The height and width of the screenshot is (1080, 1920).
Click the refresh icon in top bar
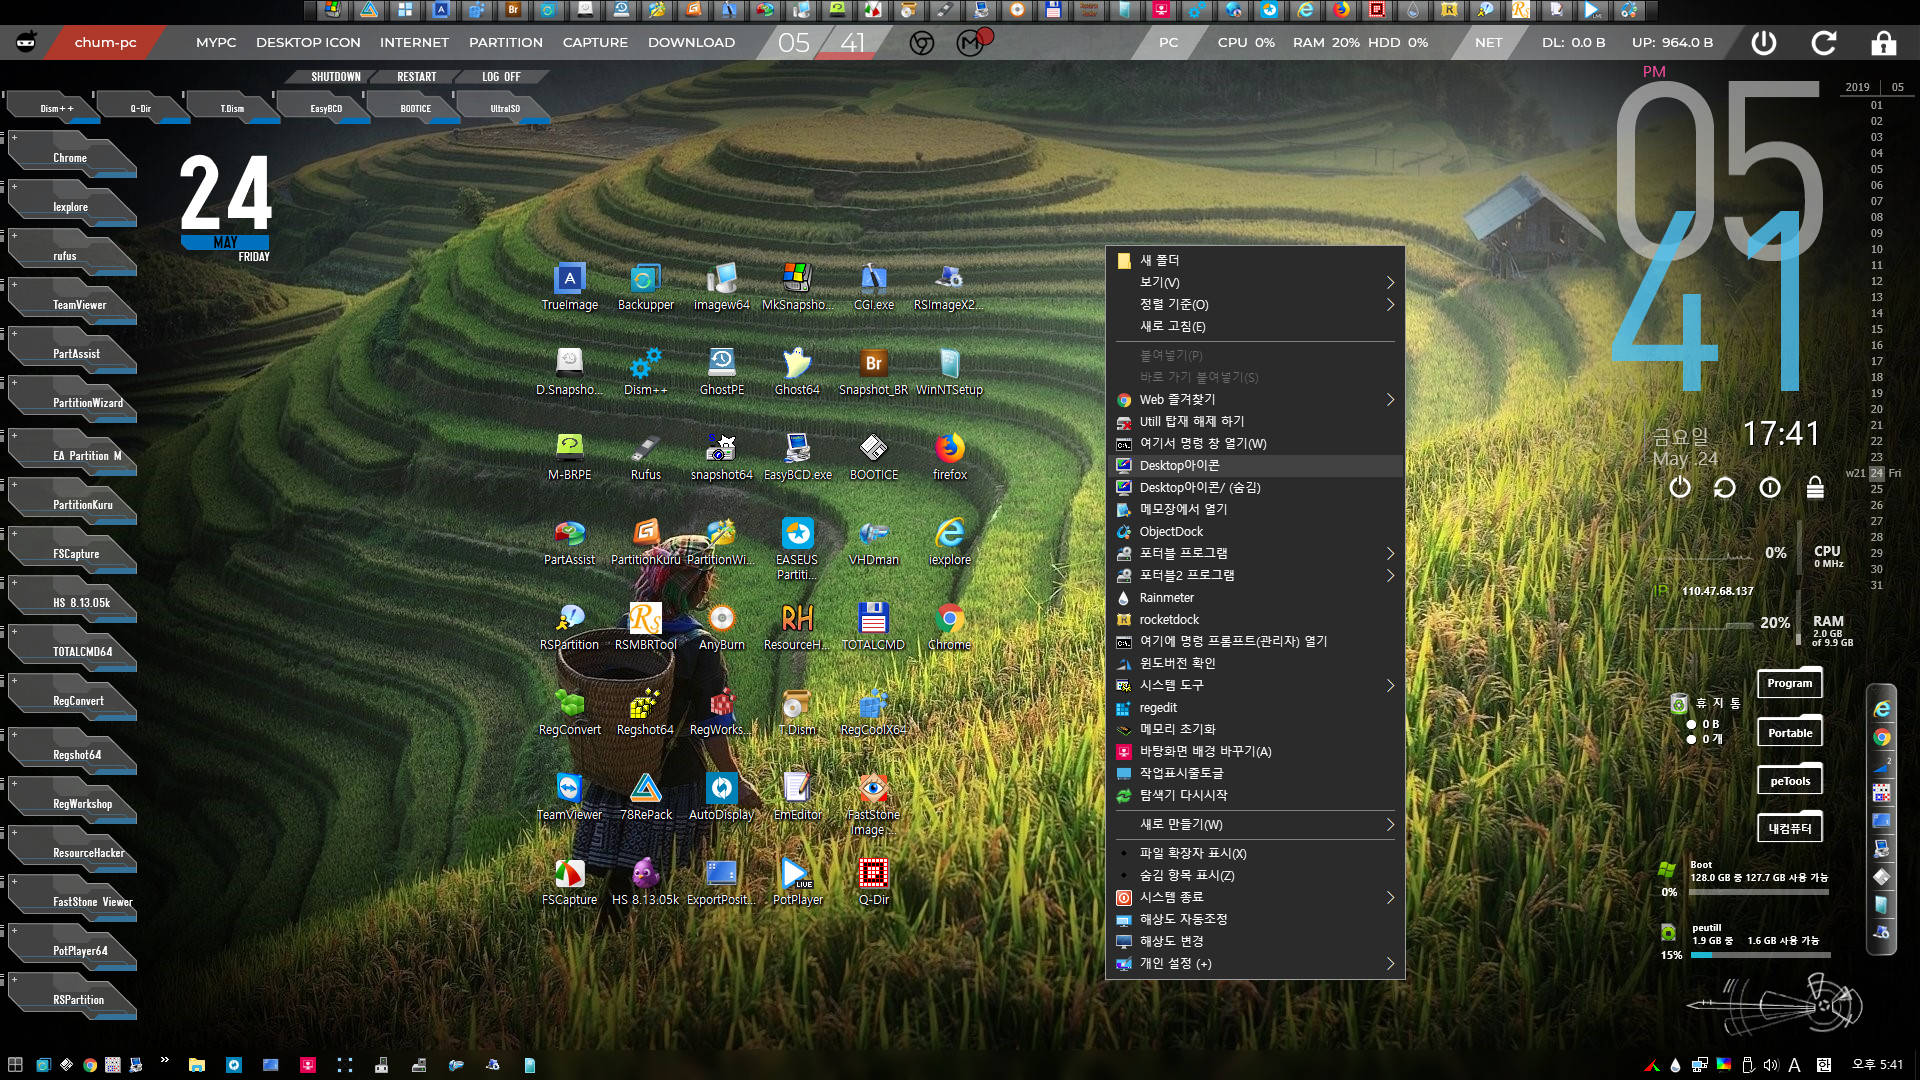[1824, 43]
